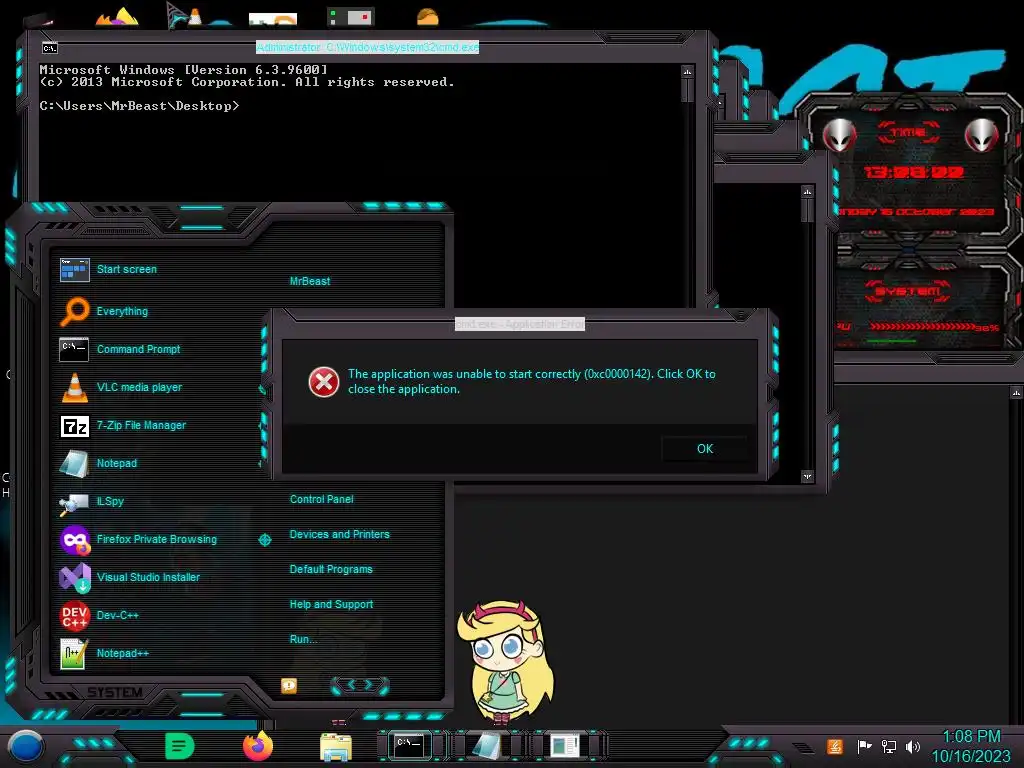Click the red error X icon in dialog

click(324, 382)
